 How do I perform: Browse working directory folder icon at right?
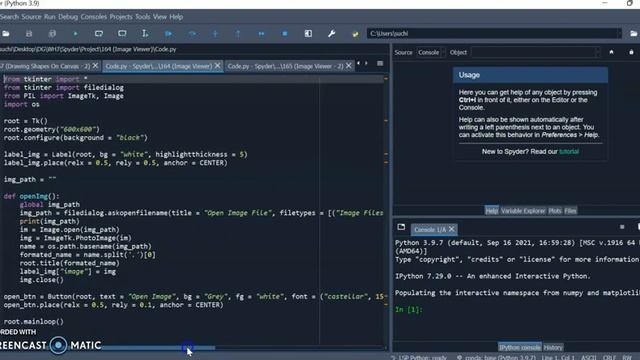[634, 33]
